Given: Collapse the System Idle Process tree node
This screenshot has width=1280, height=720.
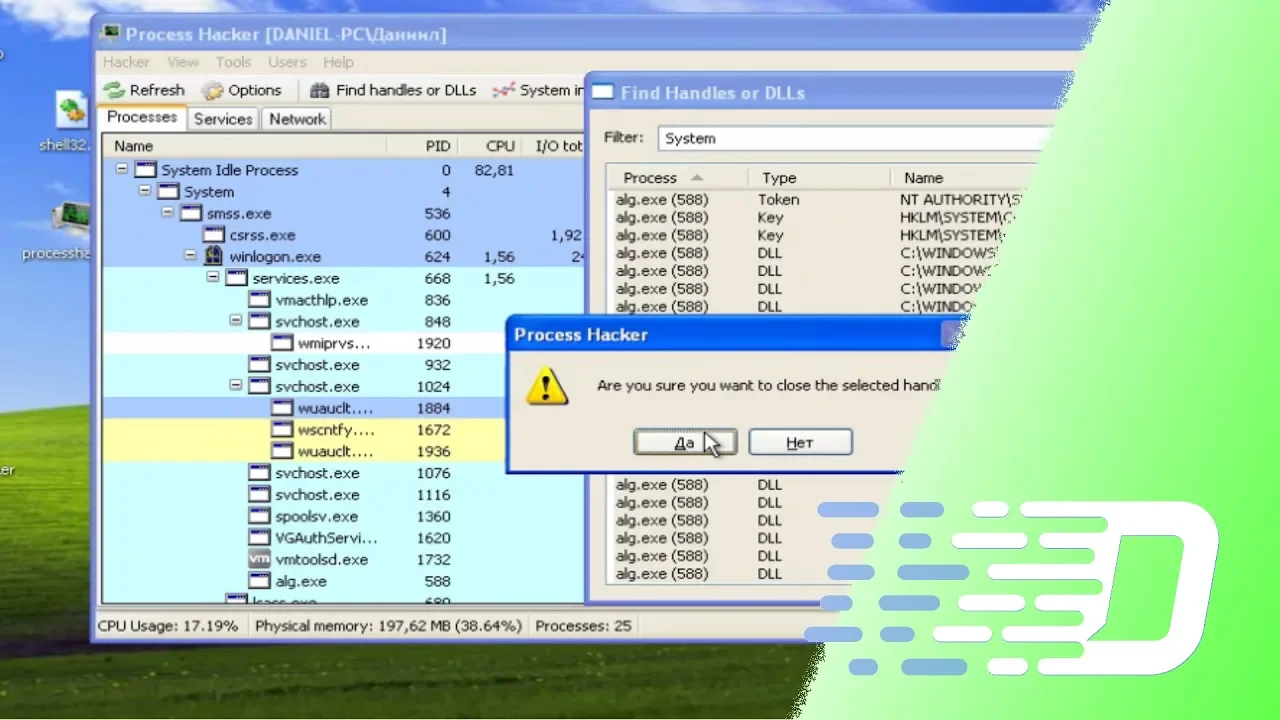Looking at the screenshot, I should (122, 170).
